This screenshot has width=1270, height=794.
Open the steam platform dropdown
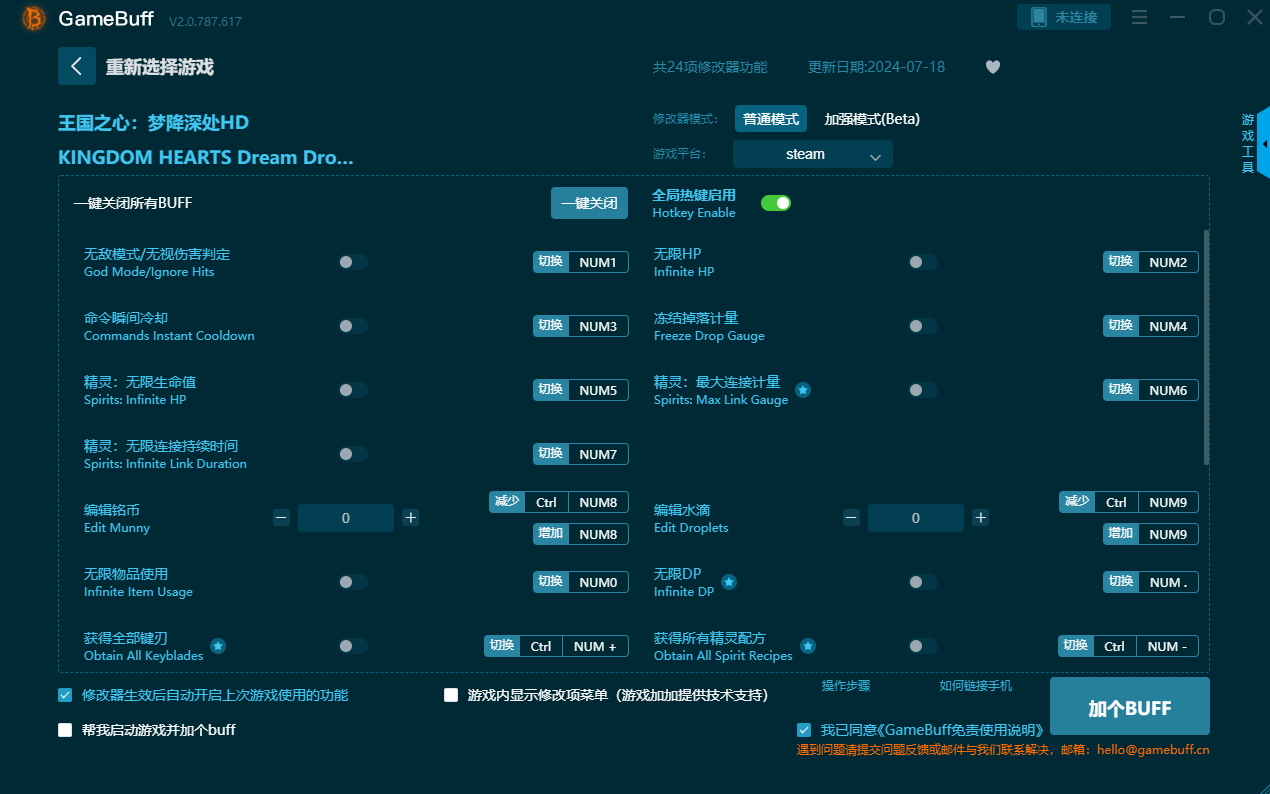click(812, 154)
